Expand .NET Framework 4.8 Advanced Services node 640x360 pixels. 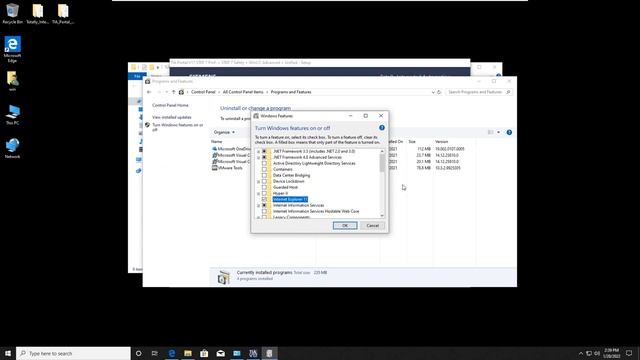258,157
